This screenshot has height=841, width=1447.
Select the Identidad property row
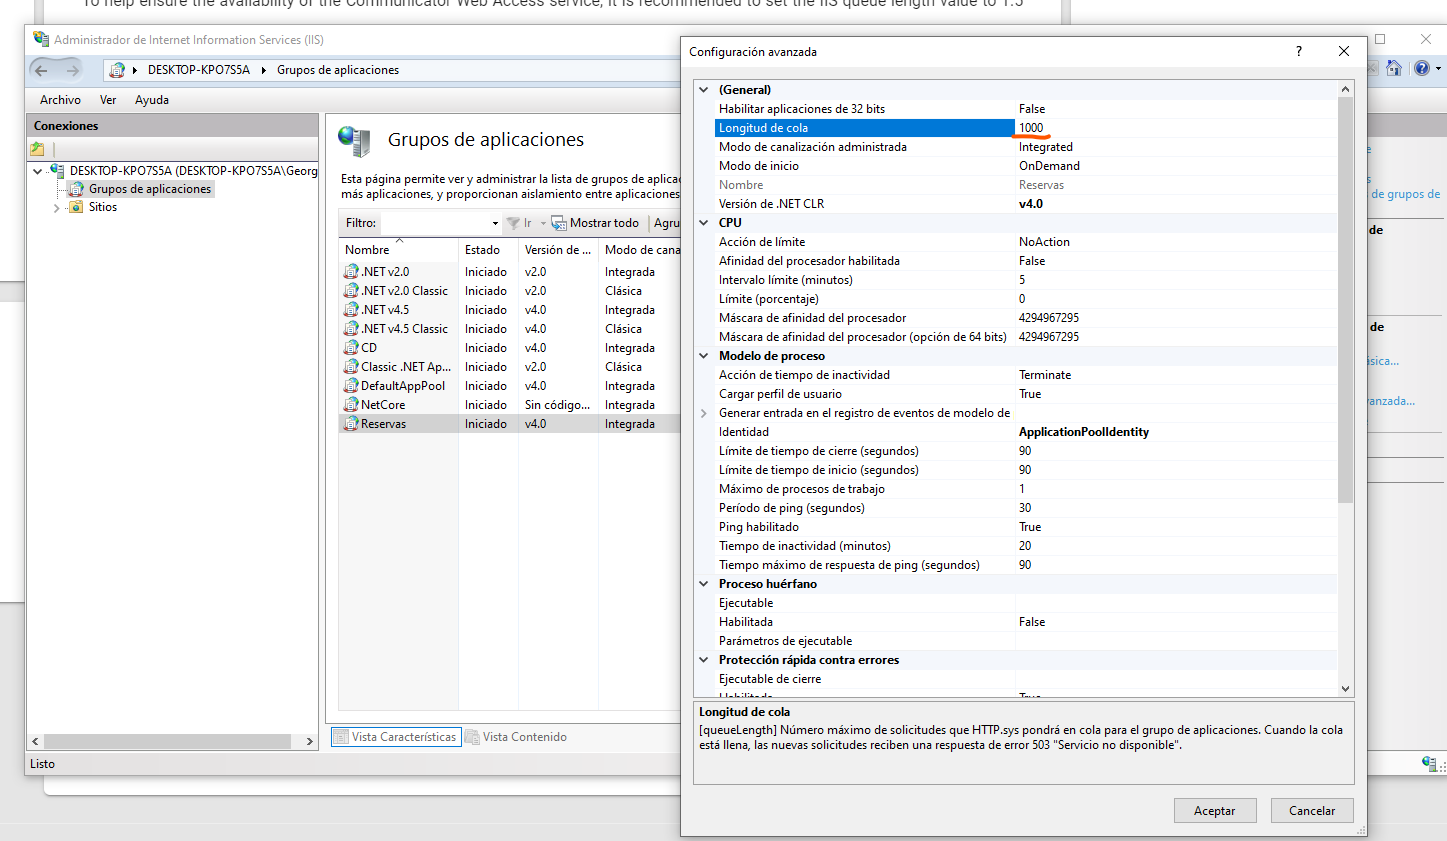point(1025,432)
